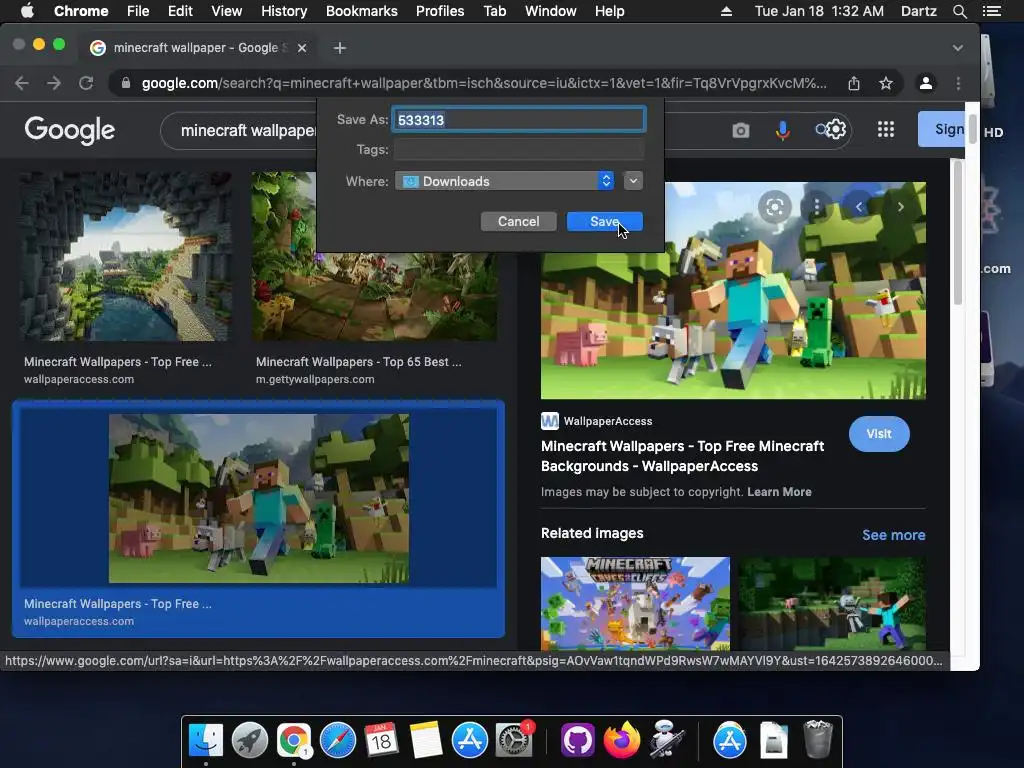The width and height of the screenshot is (1024, 768).
Task: Open Notes from the dock
Action: [x=425, y=741]
